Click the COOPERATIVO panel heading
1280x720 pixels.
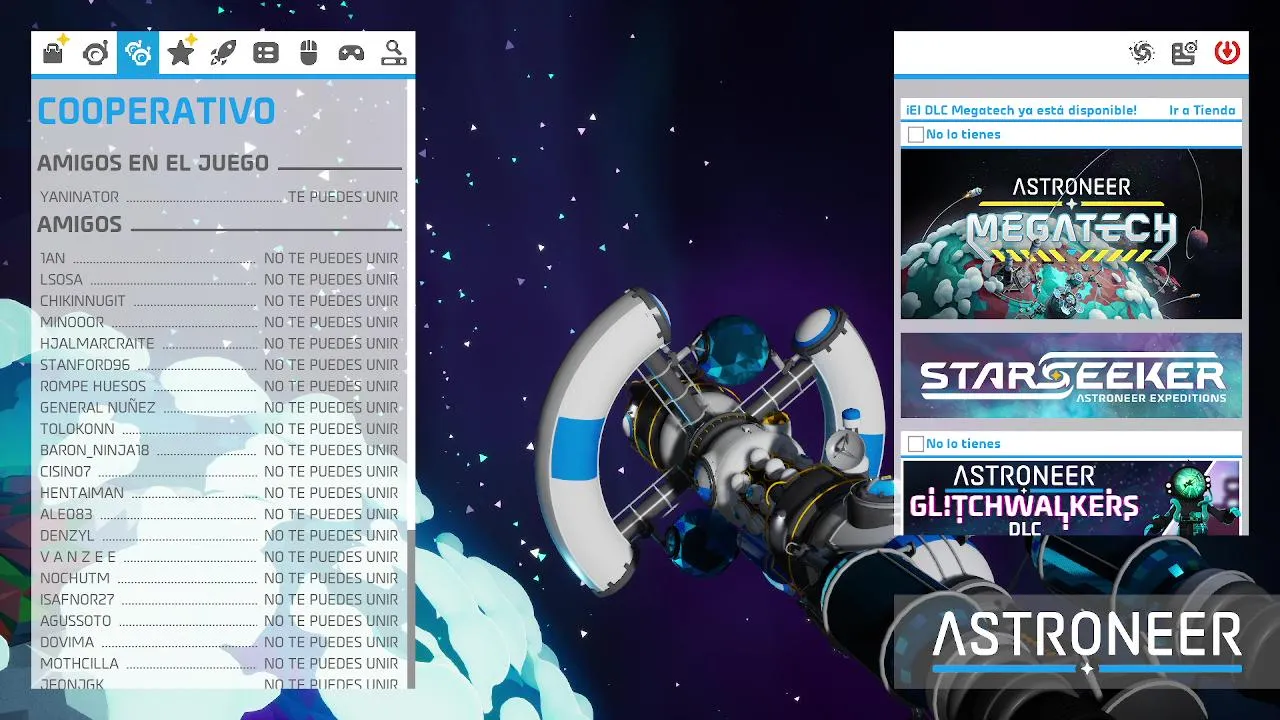pos(156,111)
